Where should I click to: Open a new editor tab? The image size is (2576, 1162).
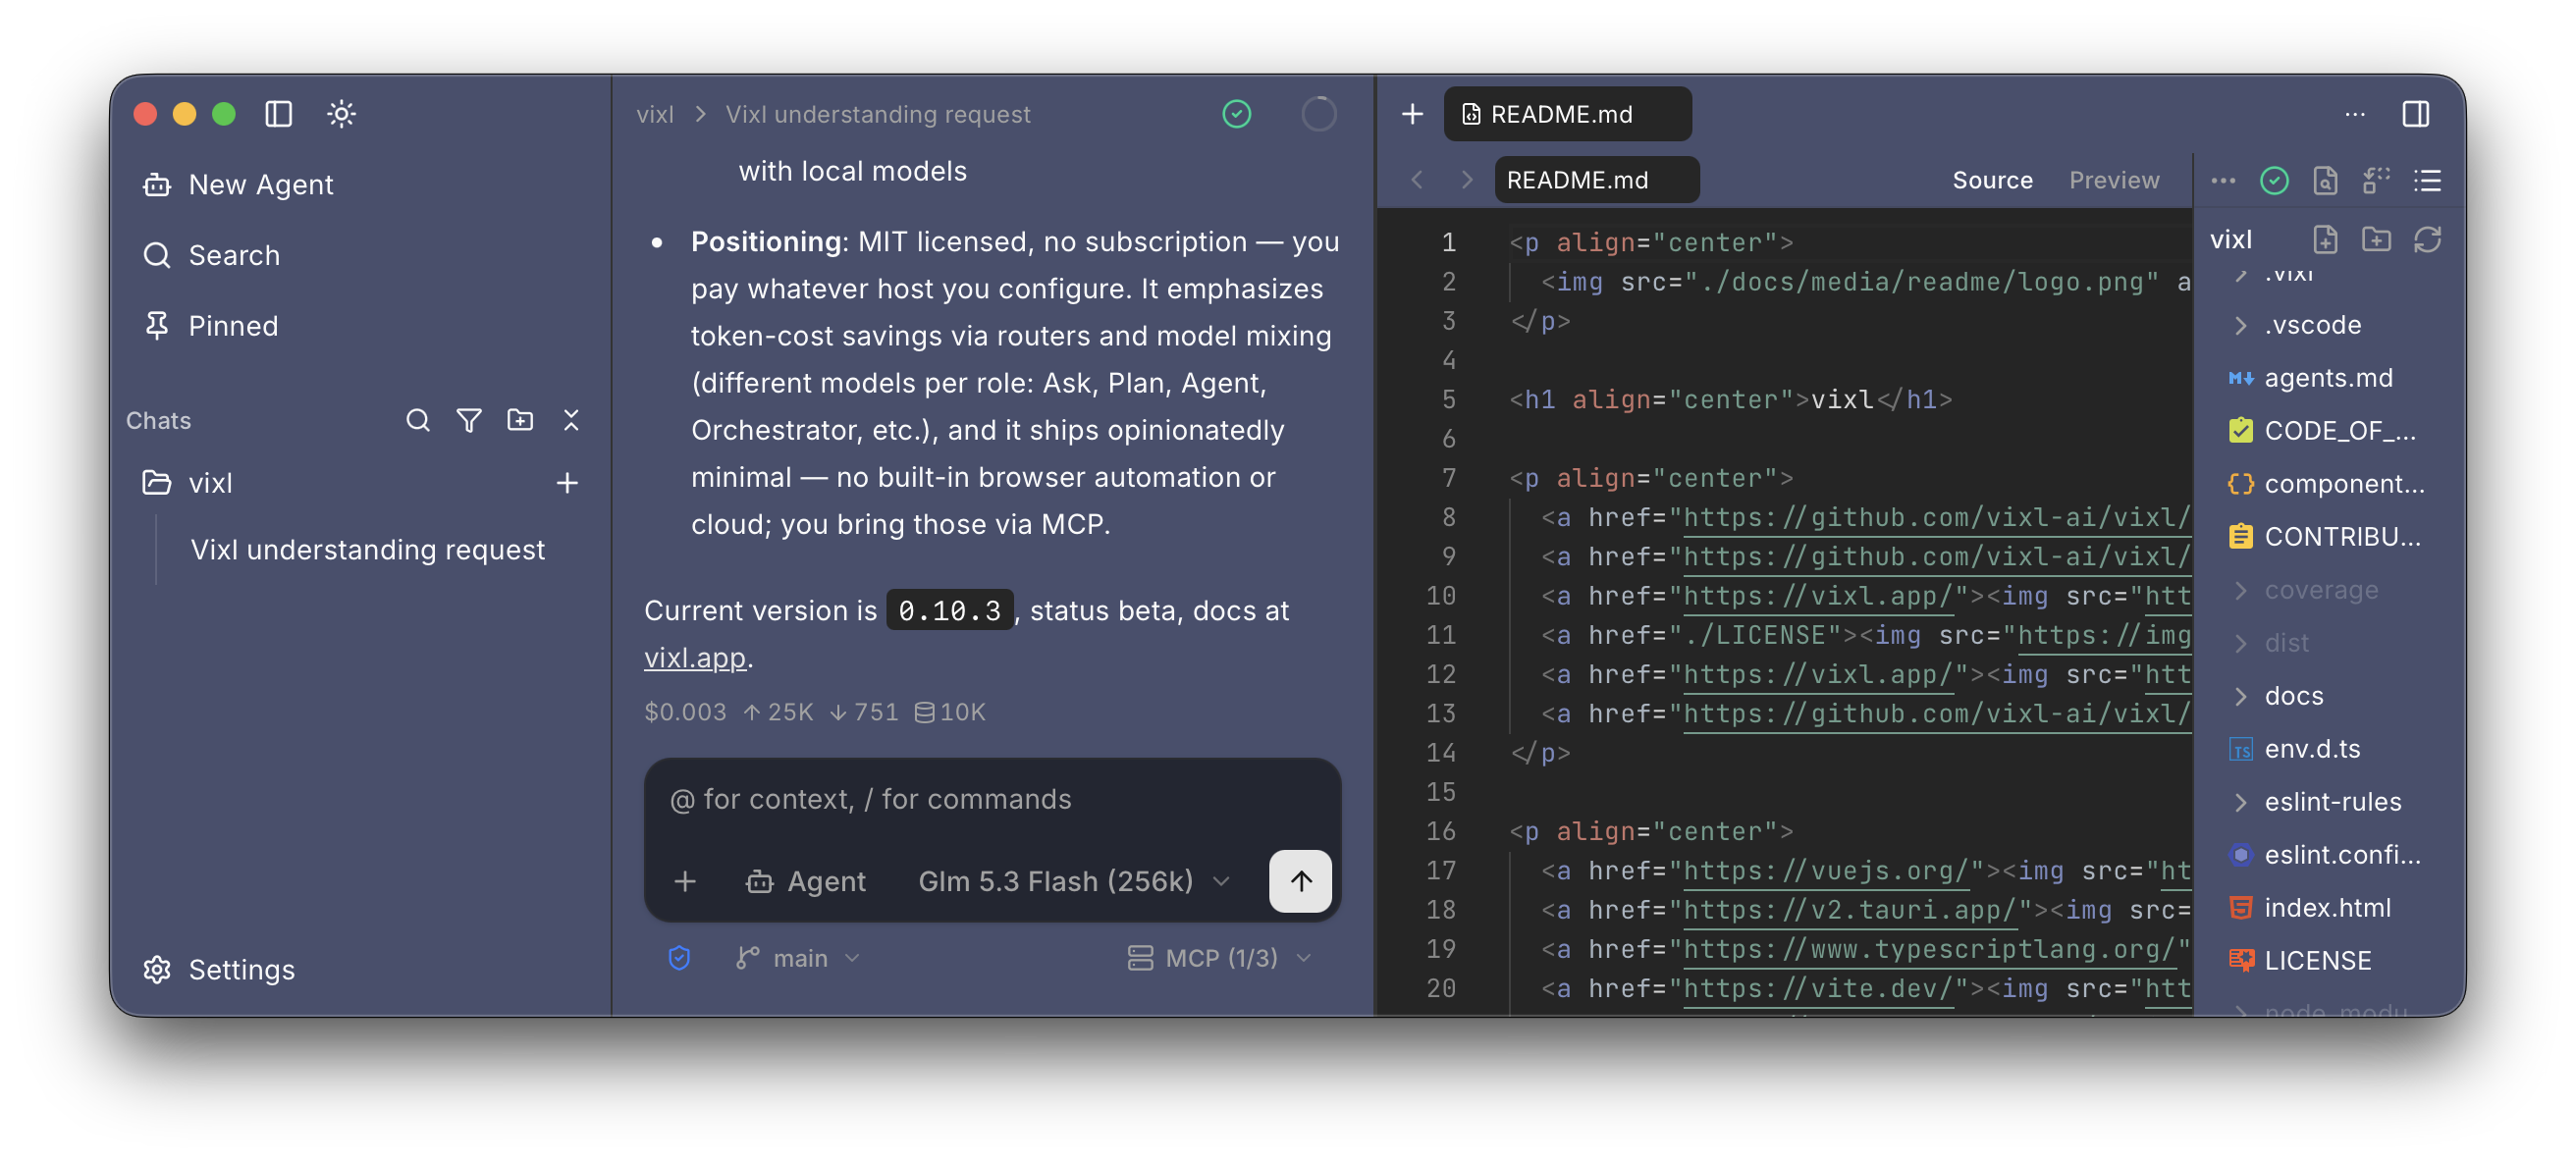click(1412, 114)
